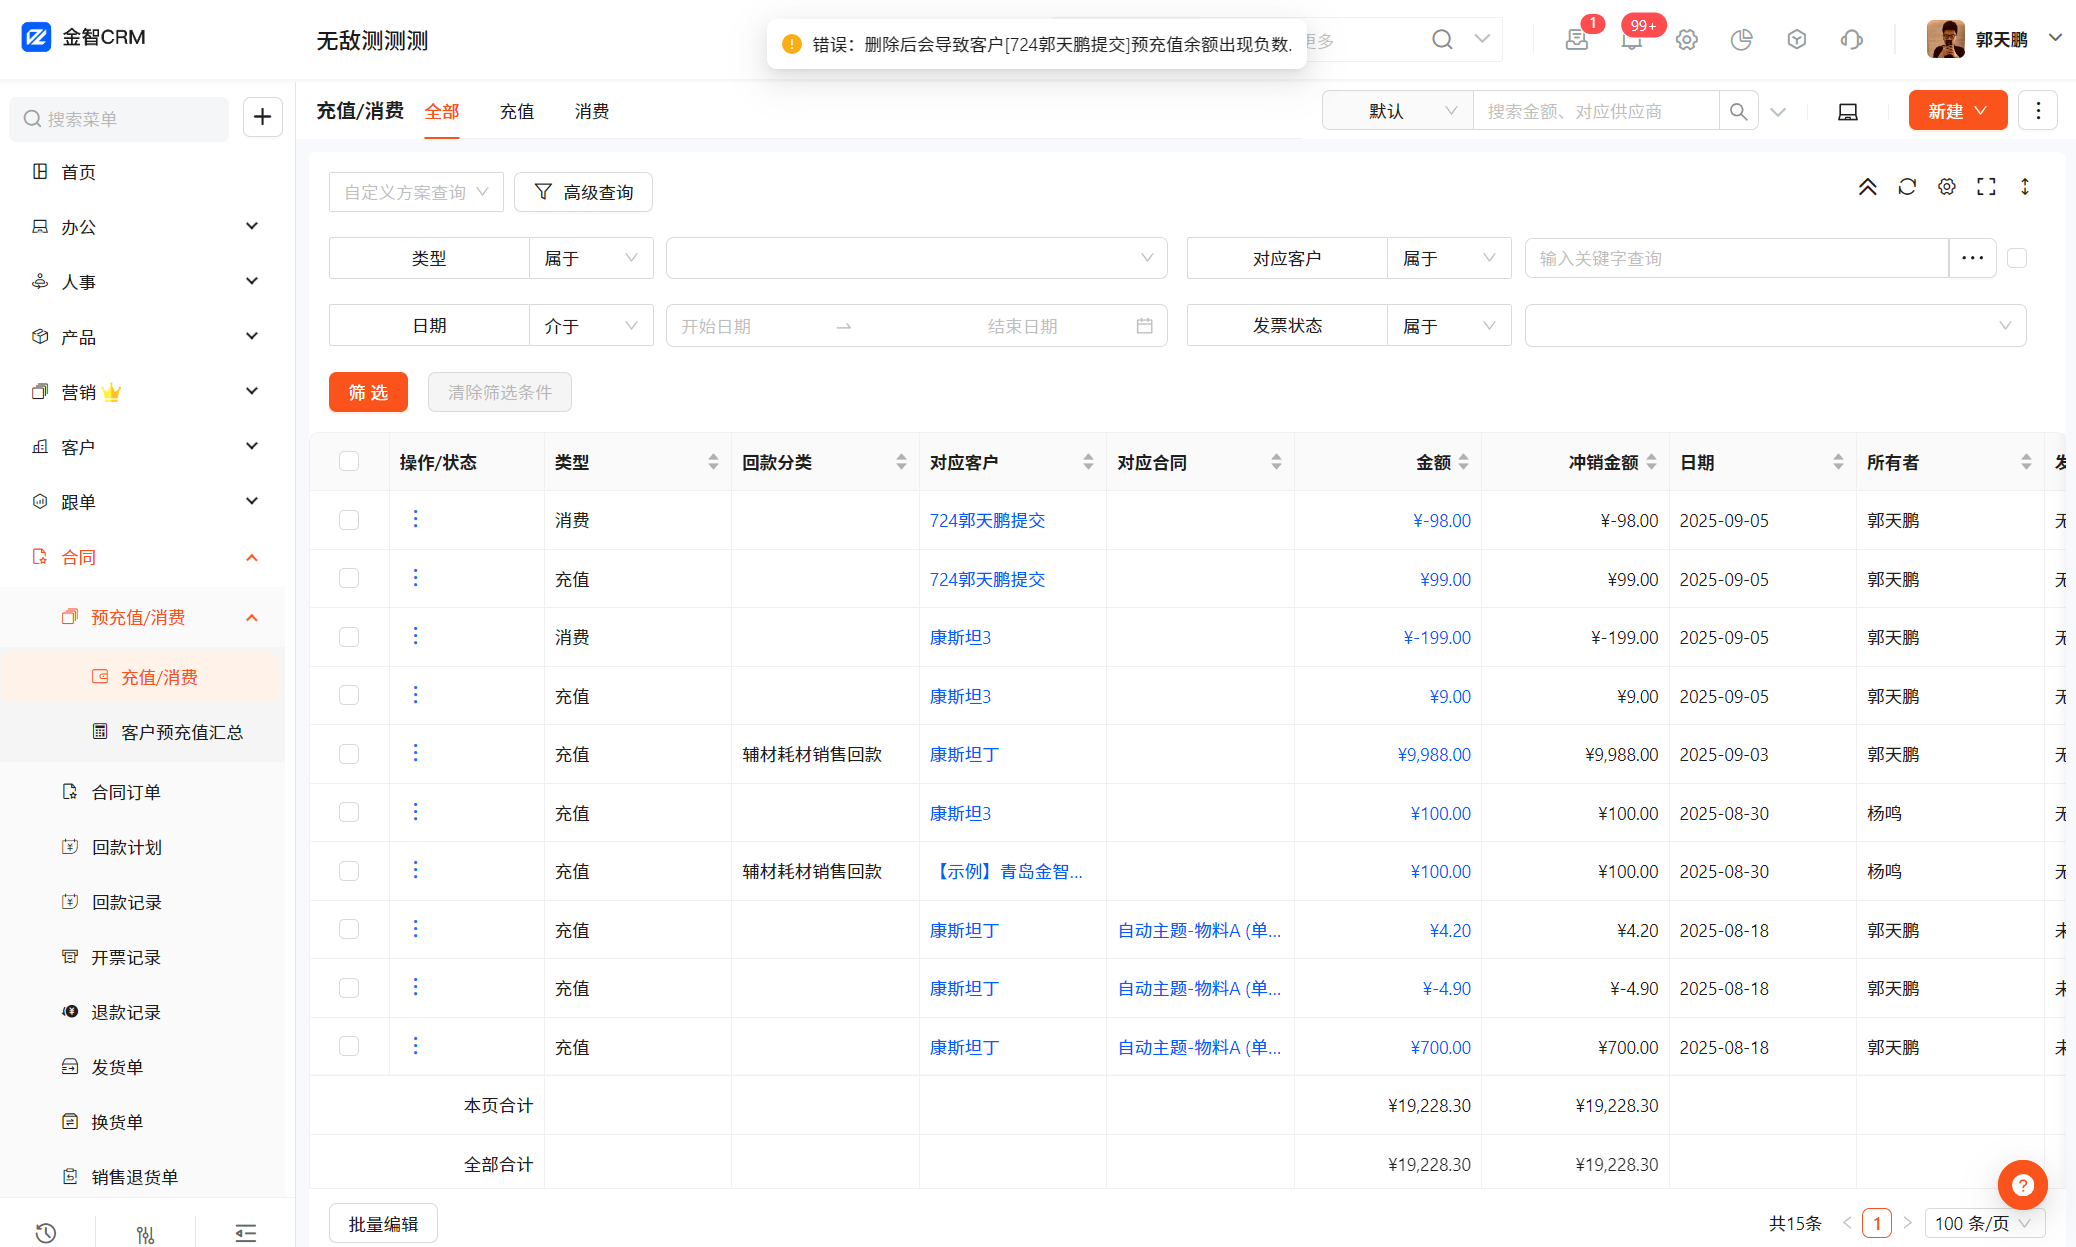Tick checkbox next to 对应客户 keyword field

pos(2017,258)
